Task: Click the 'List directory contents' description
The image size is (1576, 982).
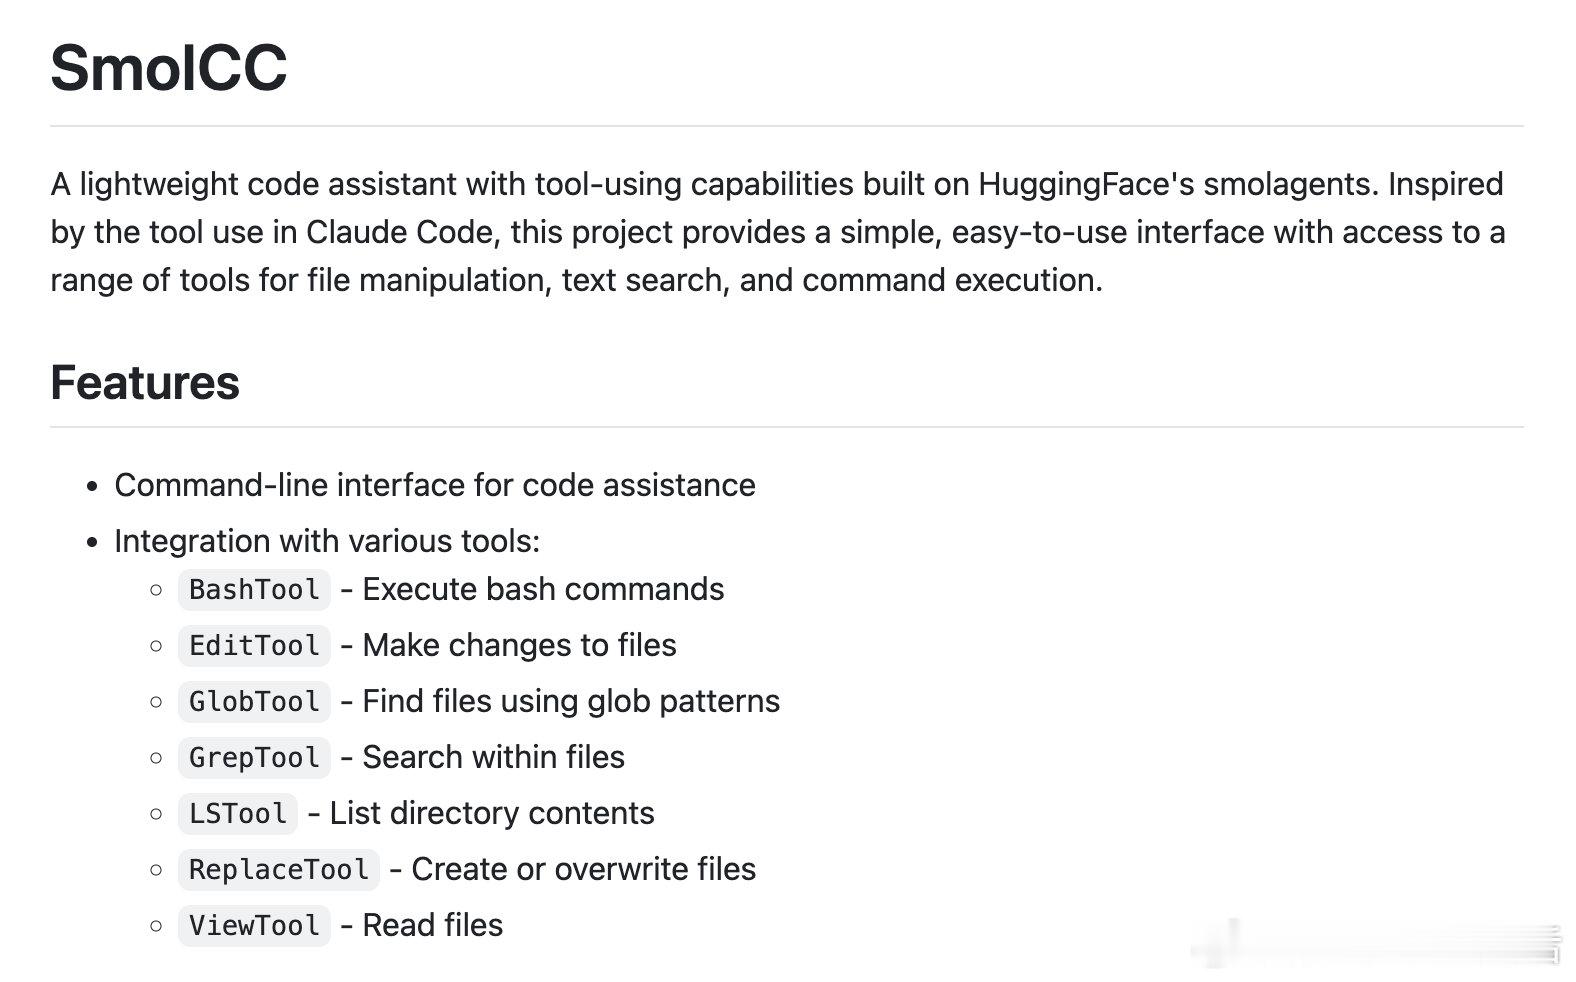Action: pyautogui.click(x=492, y=813)
